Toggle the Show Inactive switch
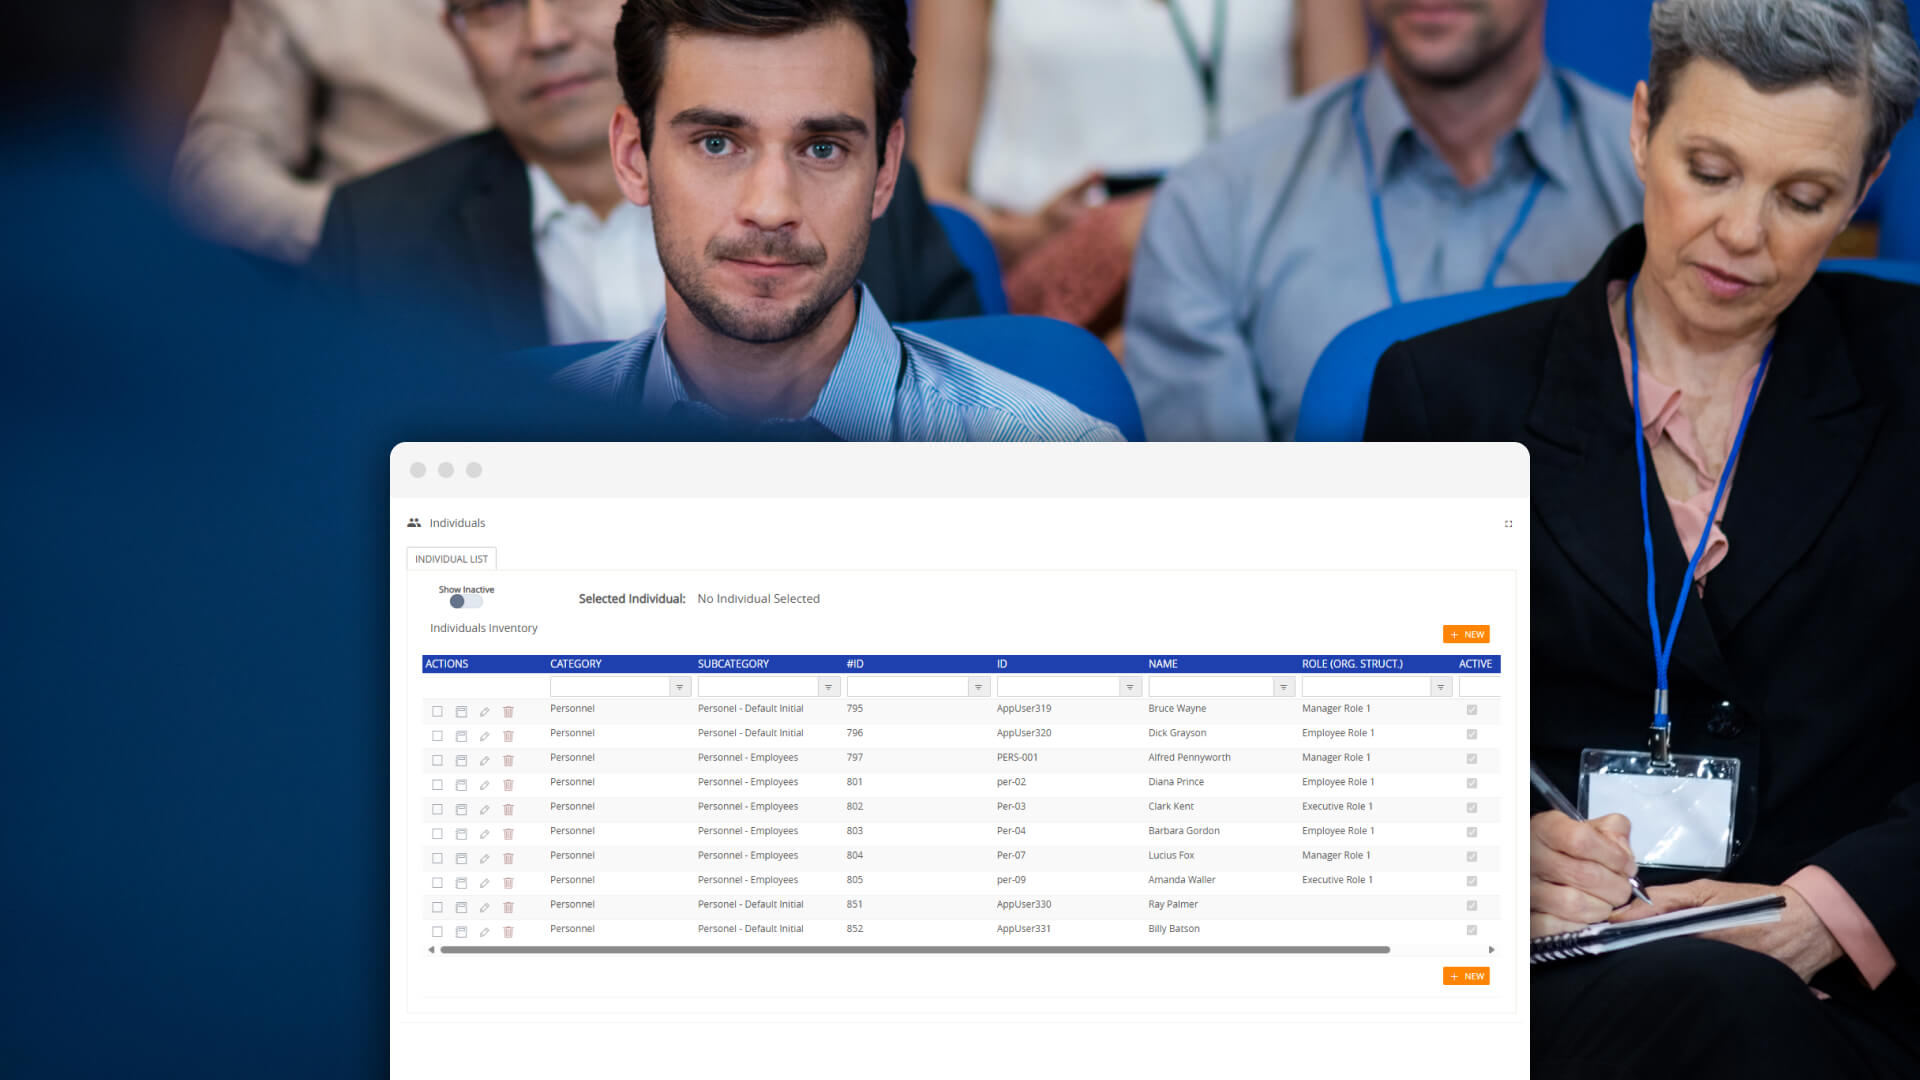This screenshot has width=1920, height=1080. [x=465, y=602]
